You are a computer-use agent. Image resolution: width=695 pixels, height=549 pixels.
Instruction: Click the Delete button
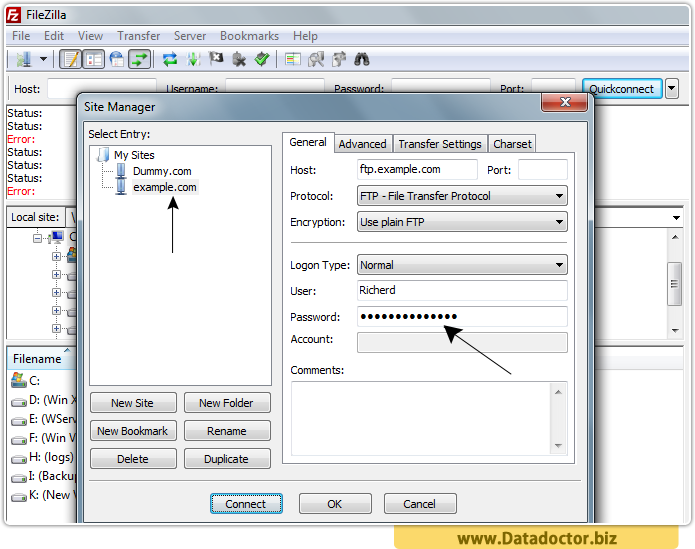pos(133,459)
